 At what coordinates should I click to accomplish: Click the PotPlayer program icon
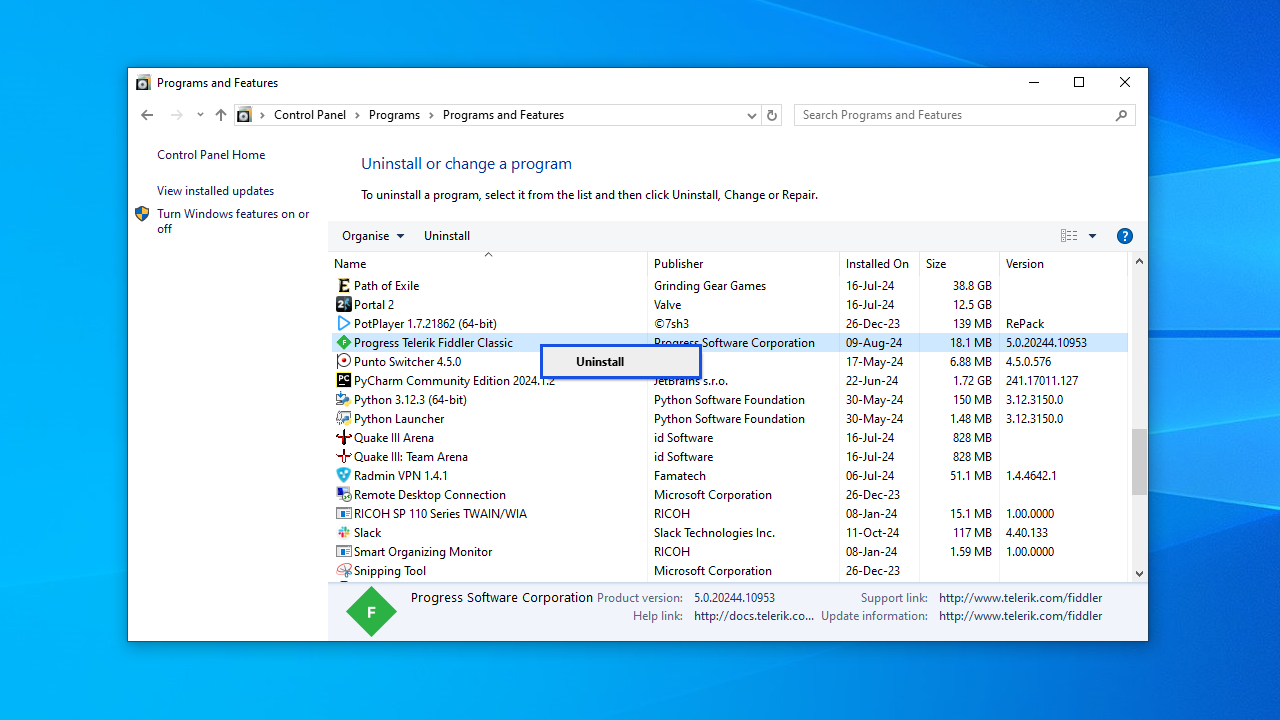[344, 324]
